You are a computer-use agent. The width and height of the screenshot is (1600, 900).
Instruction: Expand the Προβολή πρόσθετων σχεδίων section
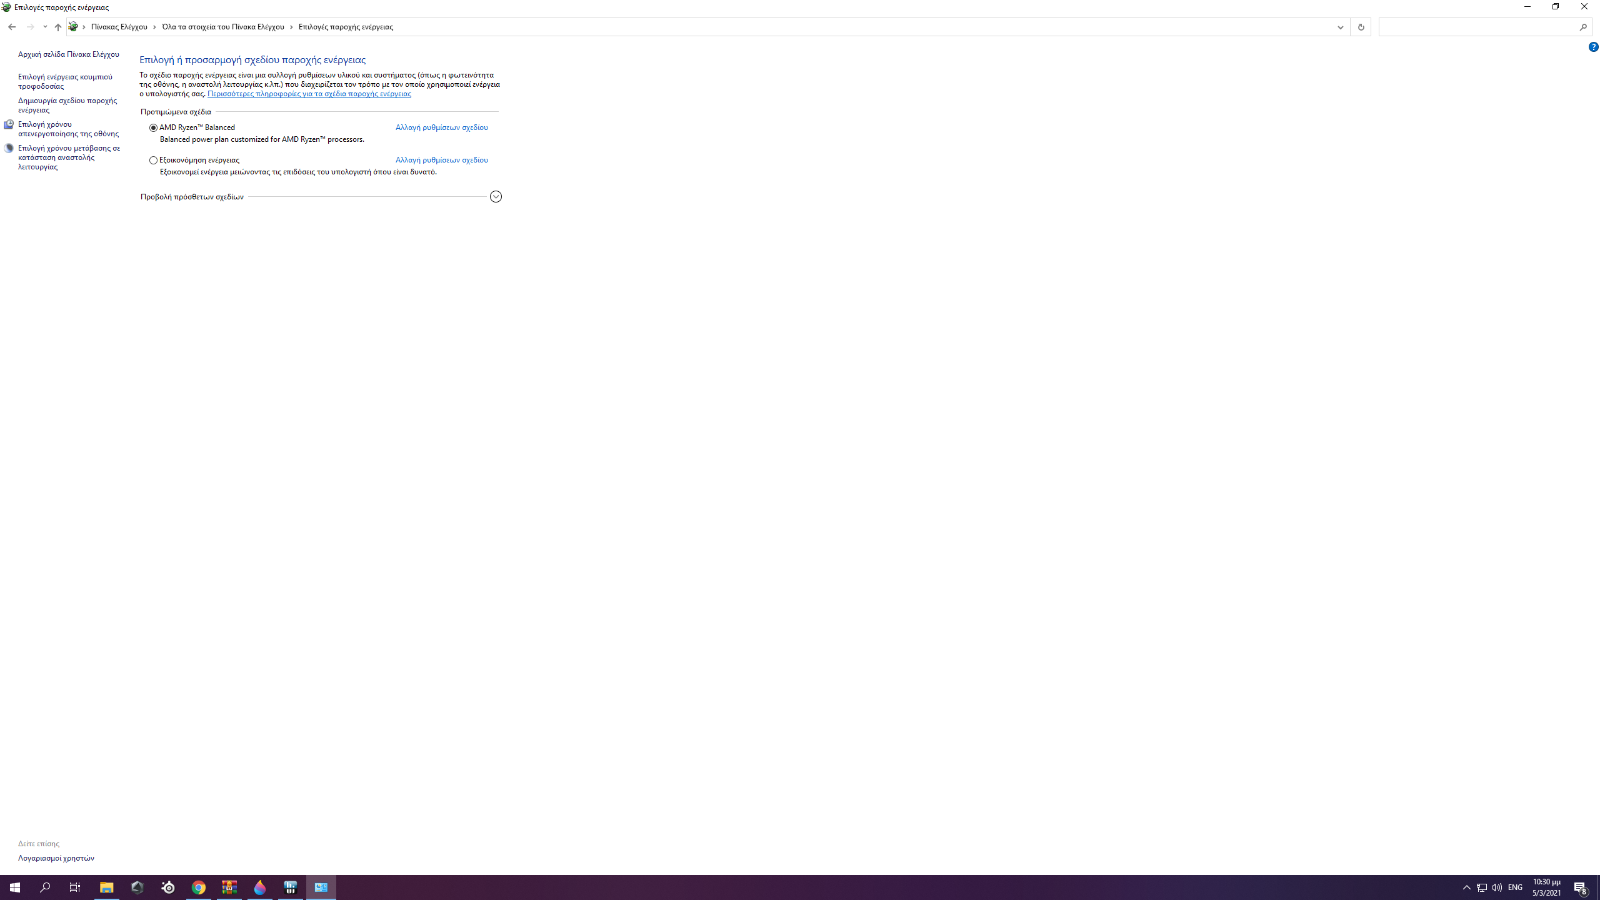click(496, 197)
